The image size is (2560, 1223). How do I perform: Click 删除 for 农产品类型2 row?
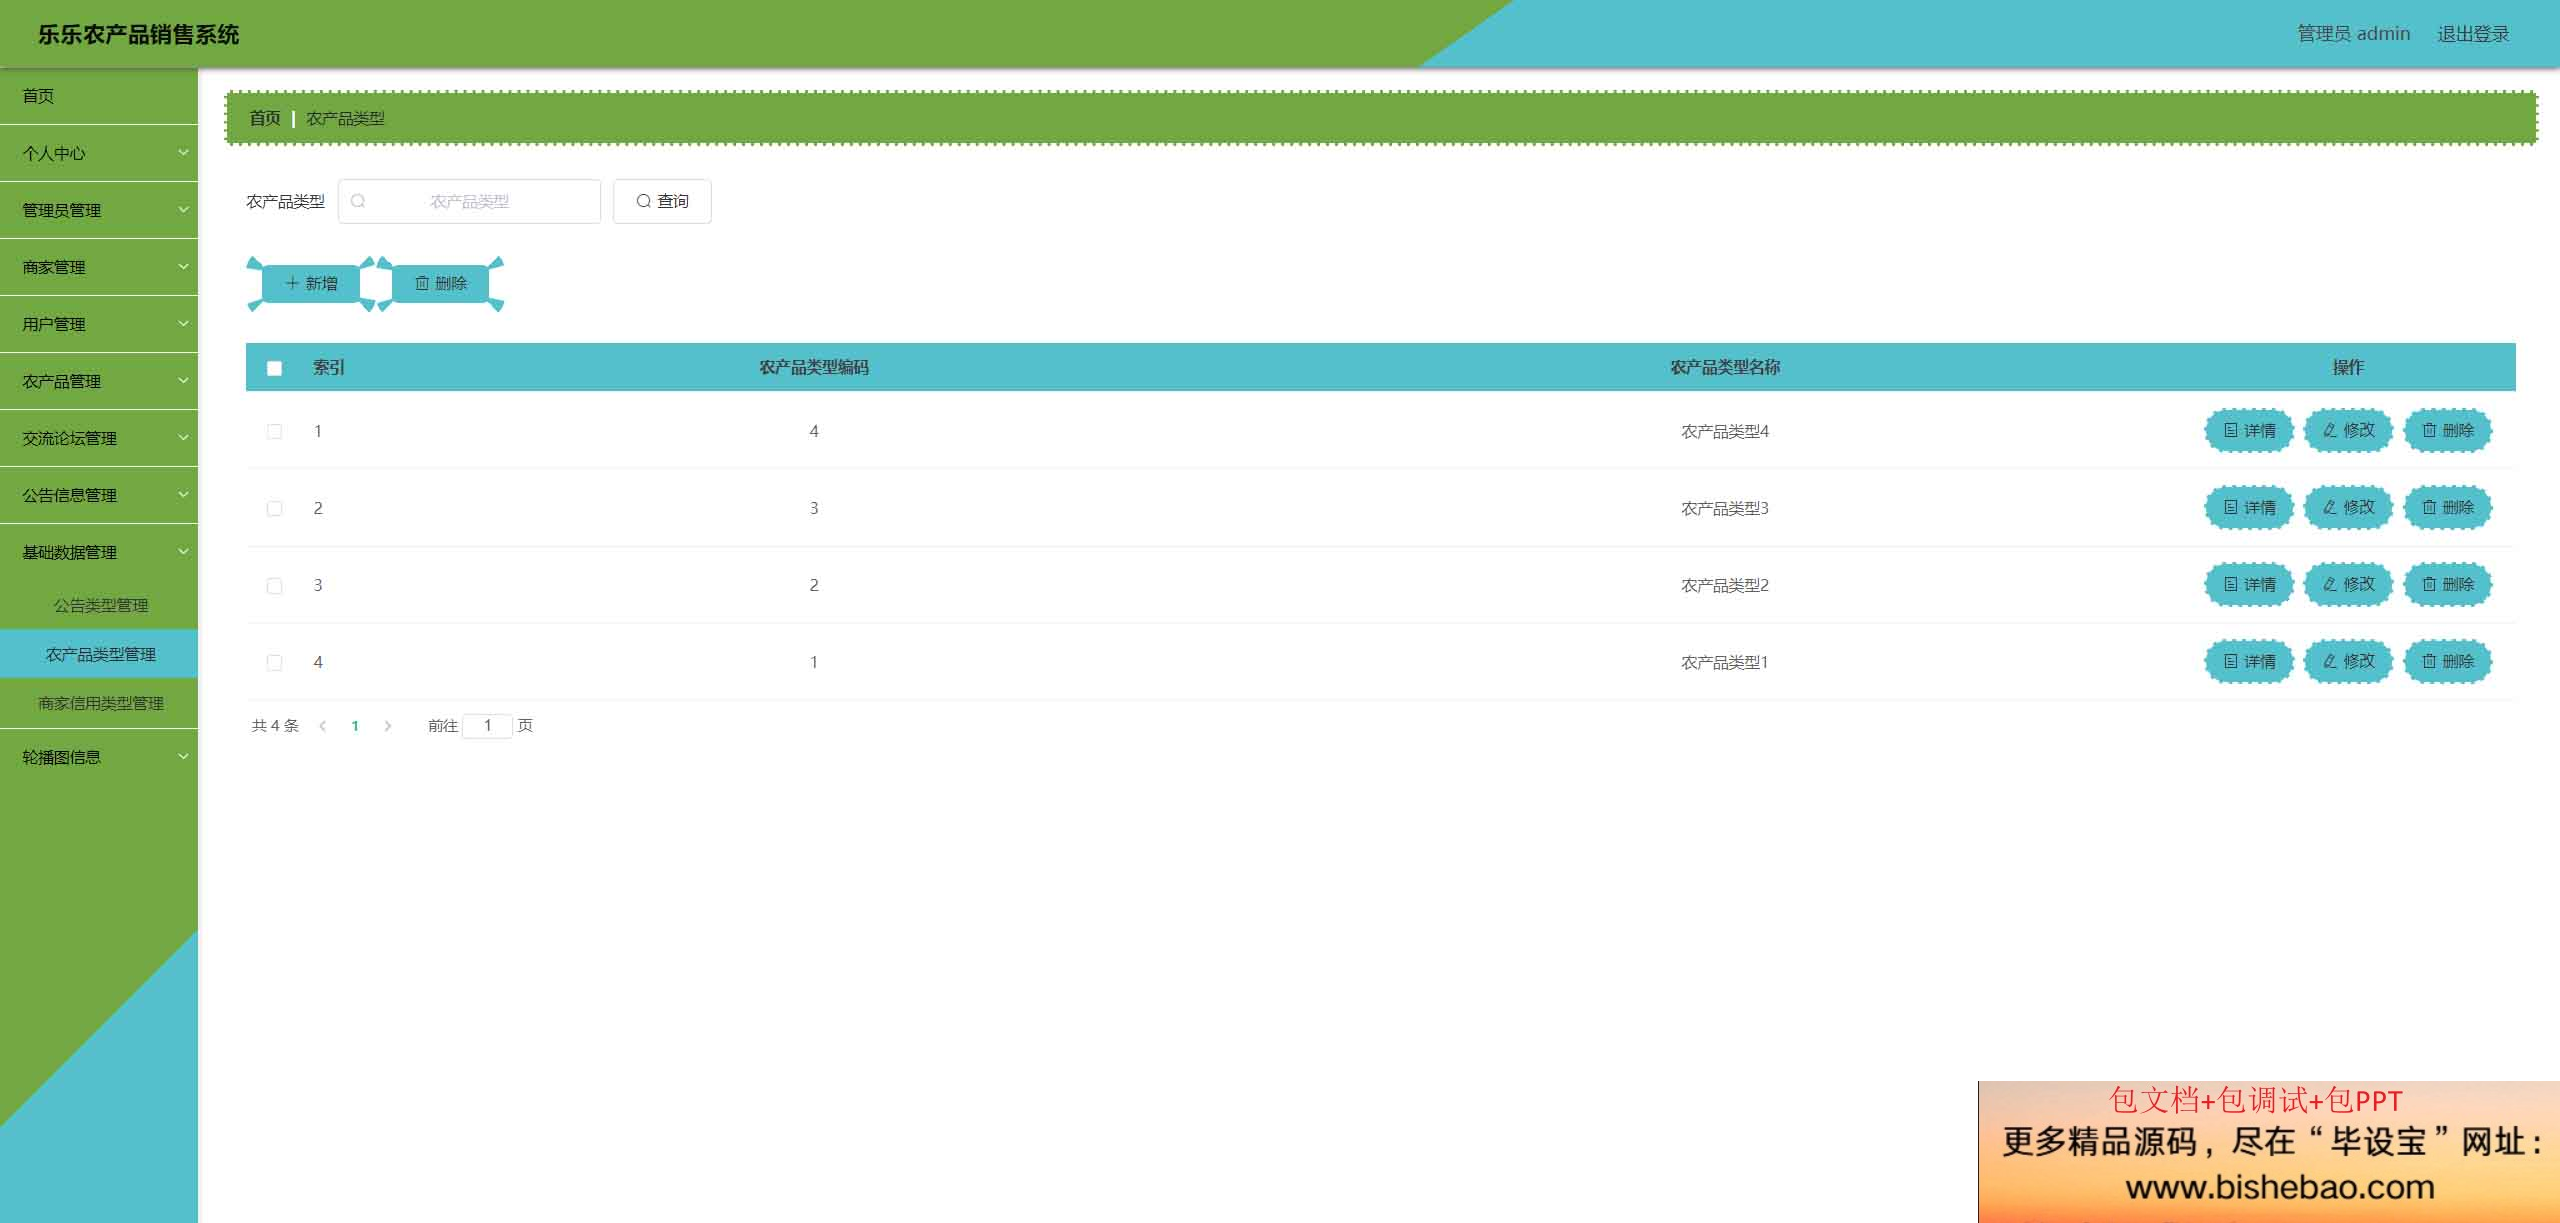pyautogui.click(x=2447, y=585)
